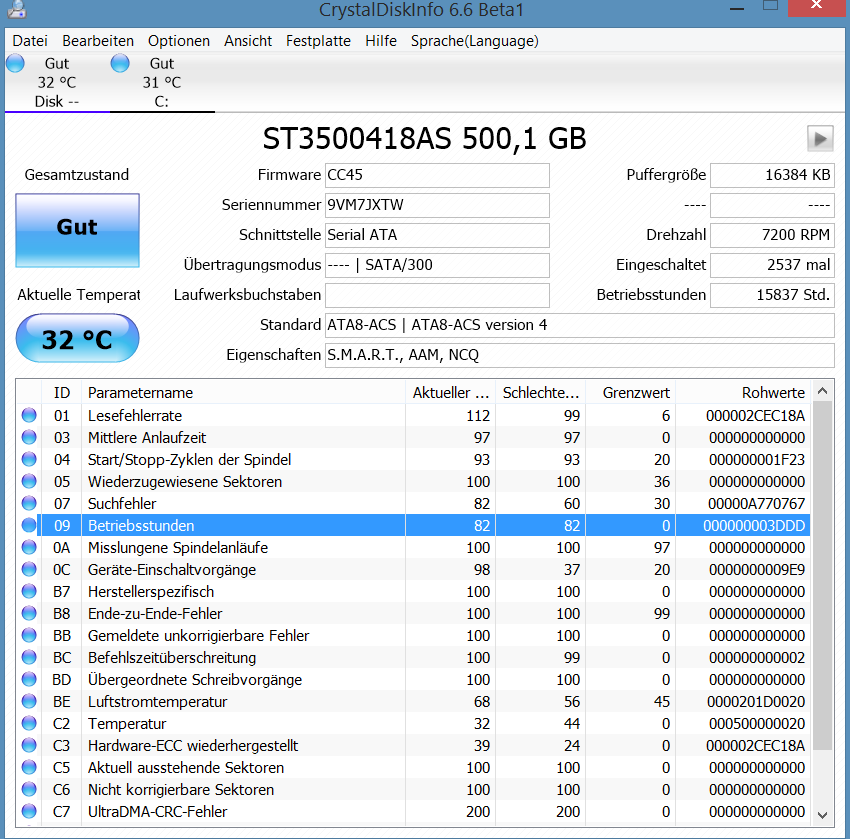Click the status orb of Temperatur C2 row
Screen dimensions: 850x839
(29, 723)
